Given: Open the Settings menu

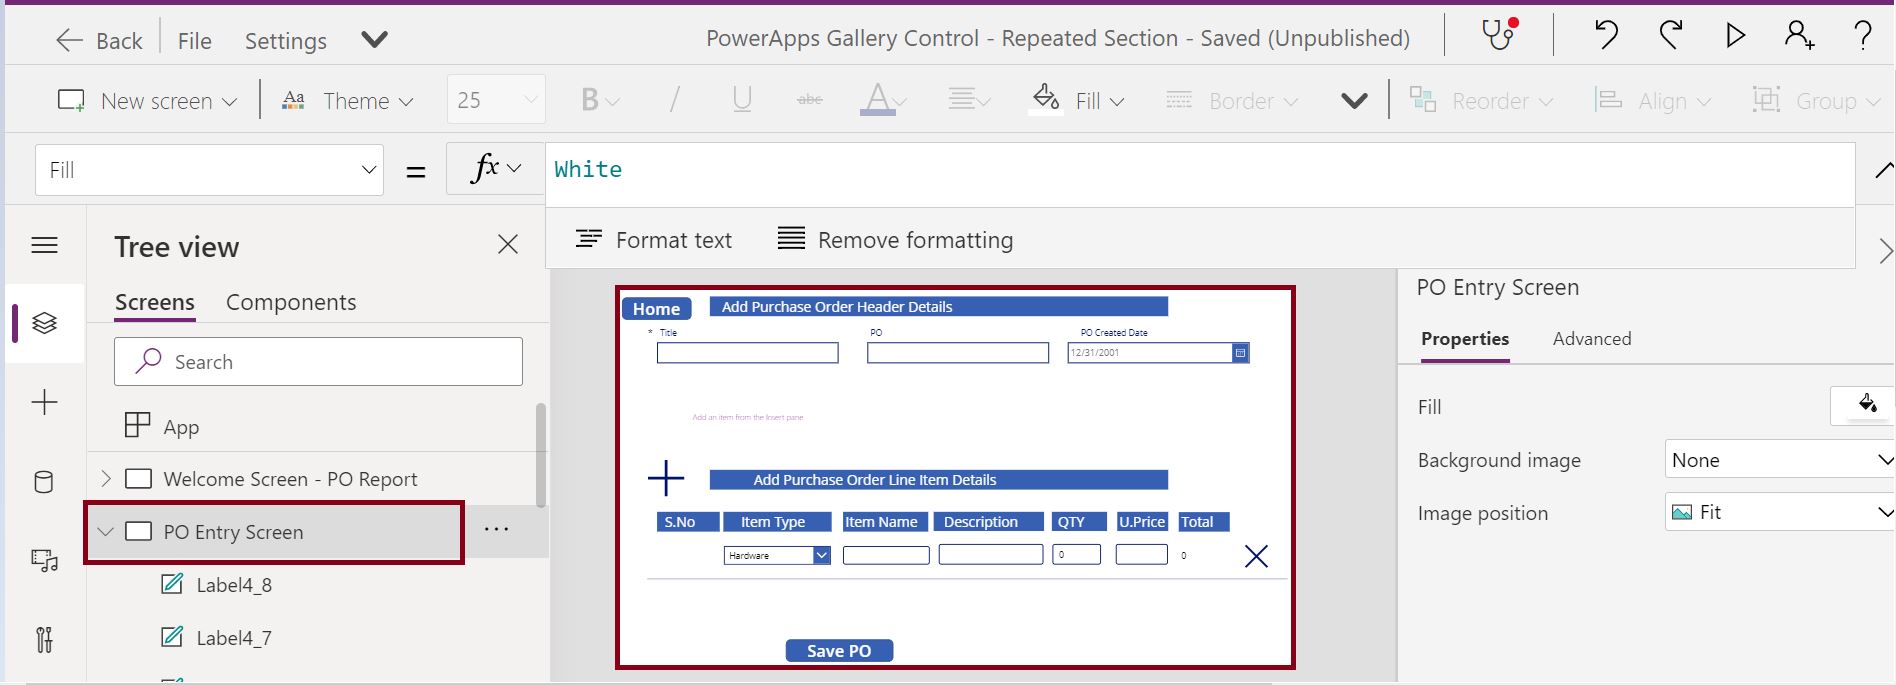Looking at the screenshot, I should pyautogui.click(x=286, y=40).
